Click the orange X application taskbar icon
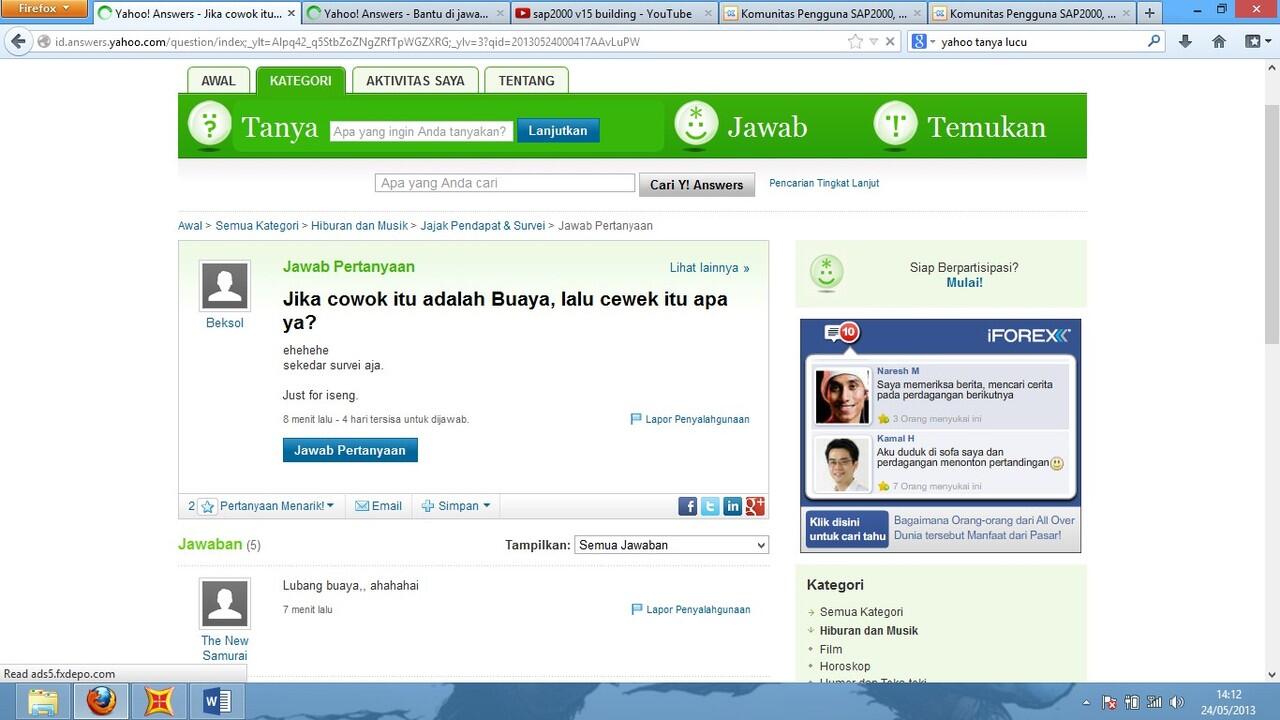Viewport: 1280px width, 720px height. click(x=159, y=701)
